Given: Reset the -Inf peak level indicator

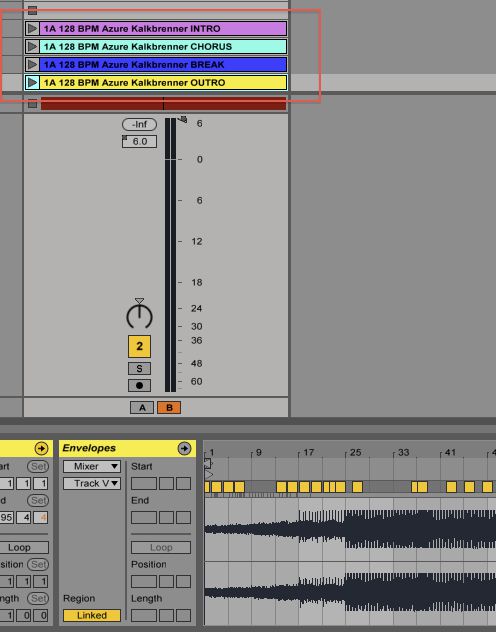Looking at the screenshot, I should pyautogui.click(x=139, y=124).
